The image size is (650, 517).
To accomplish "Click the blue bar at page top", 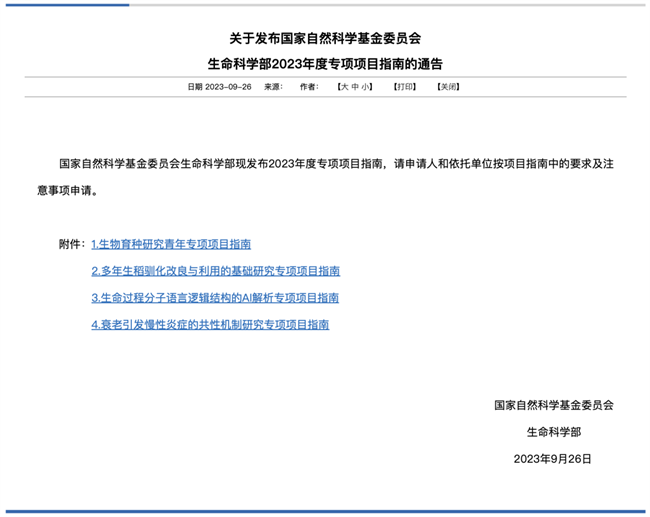I will coord(66,4).
